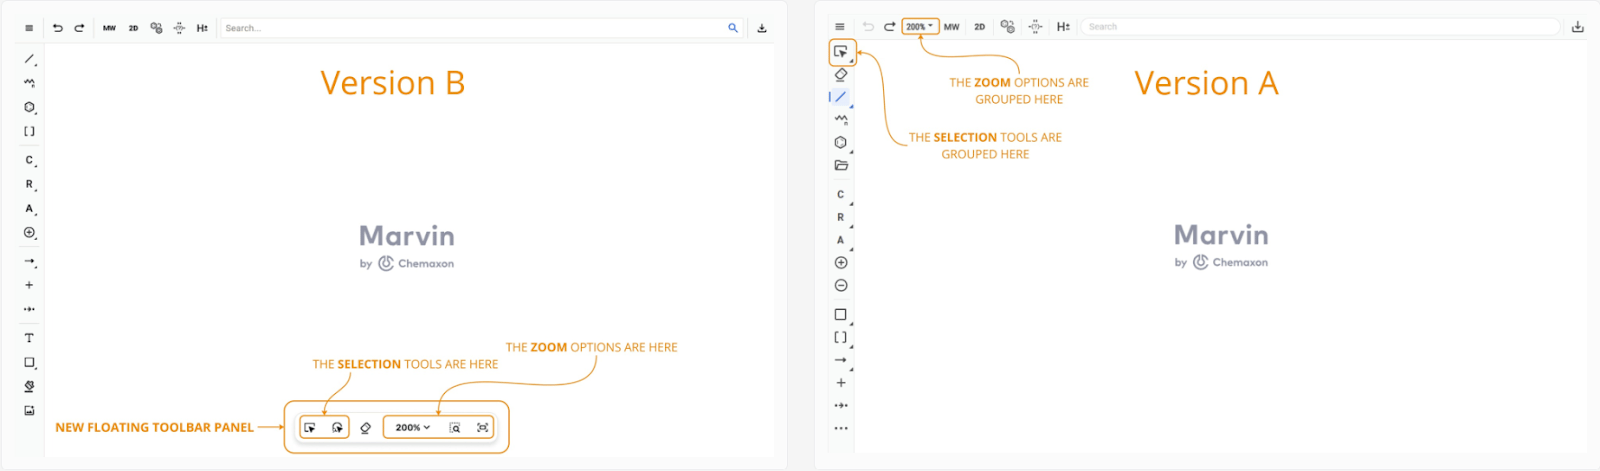
Task: Select the eraser tool in Version A sidebar
Action: click(x=841, y=74)
